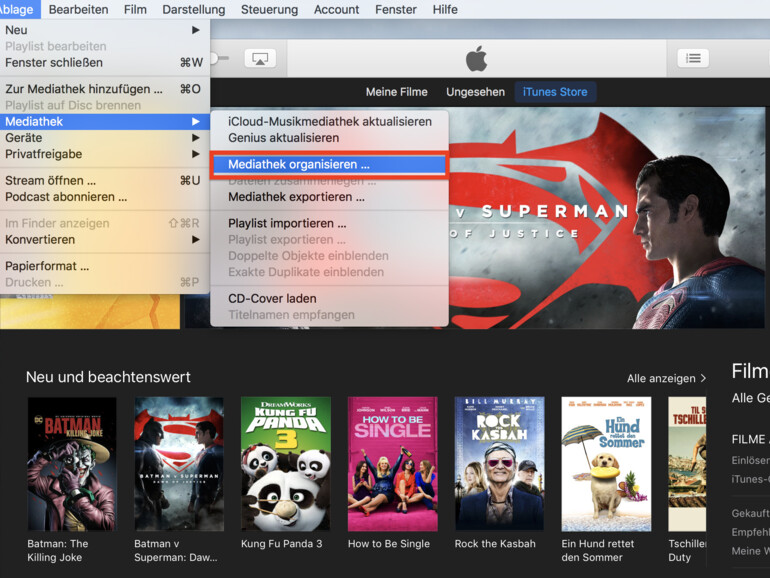This screenshot has height=578, width=770.
Task: Choose Papierformat
Action: click(105, 266)
